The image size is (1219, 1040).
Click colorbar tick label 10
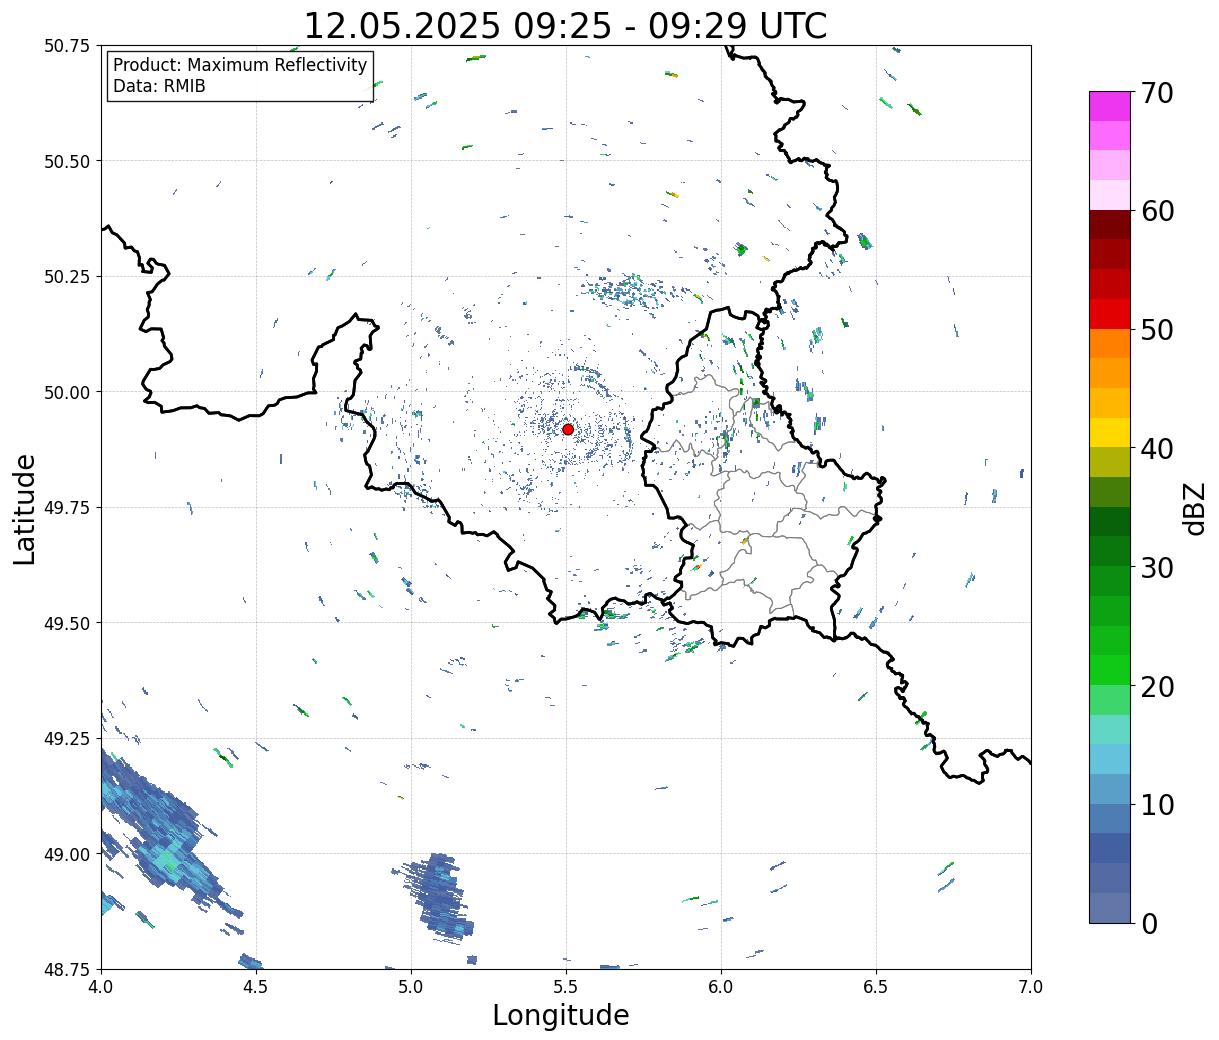pyautogui.click(x=1157, y=804)
